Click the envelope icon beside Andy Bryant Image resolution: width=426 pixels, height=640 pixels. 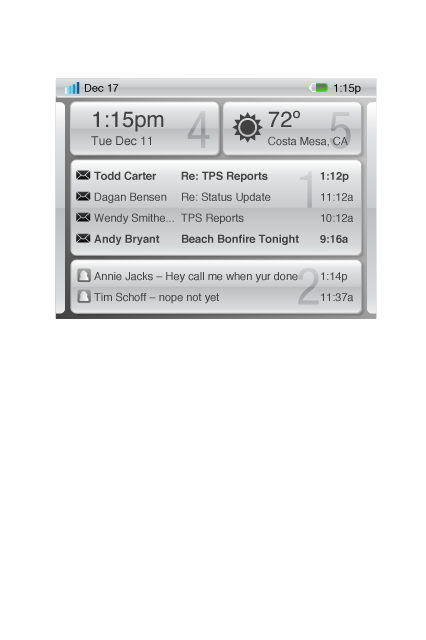tap(83, 238)
